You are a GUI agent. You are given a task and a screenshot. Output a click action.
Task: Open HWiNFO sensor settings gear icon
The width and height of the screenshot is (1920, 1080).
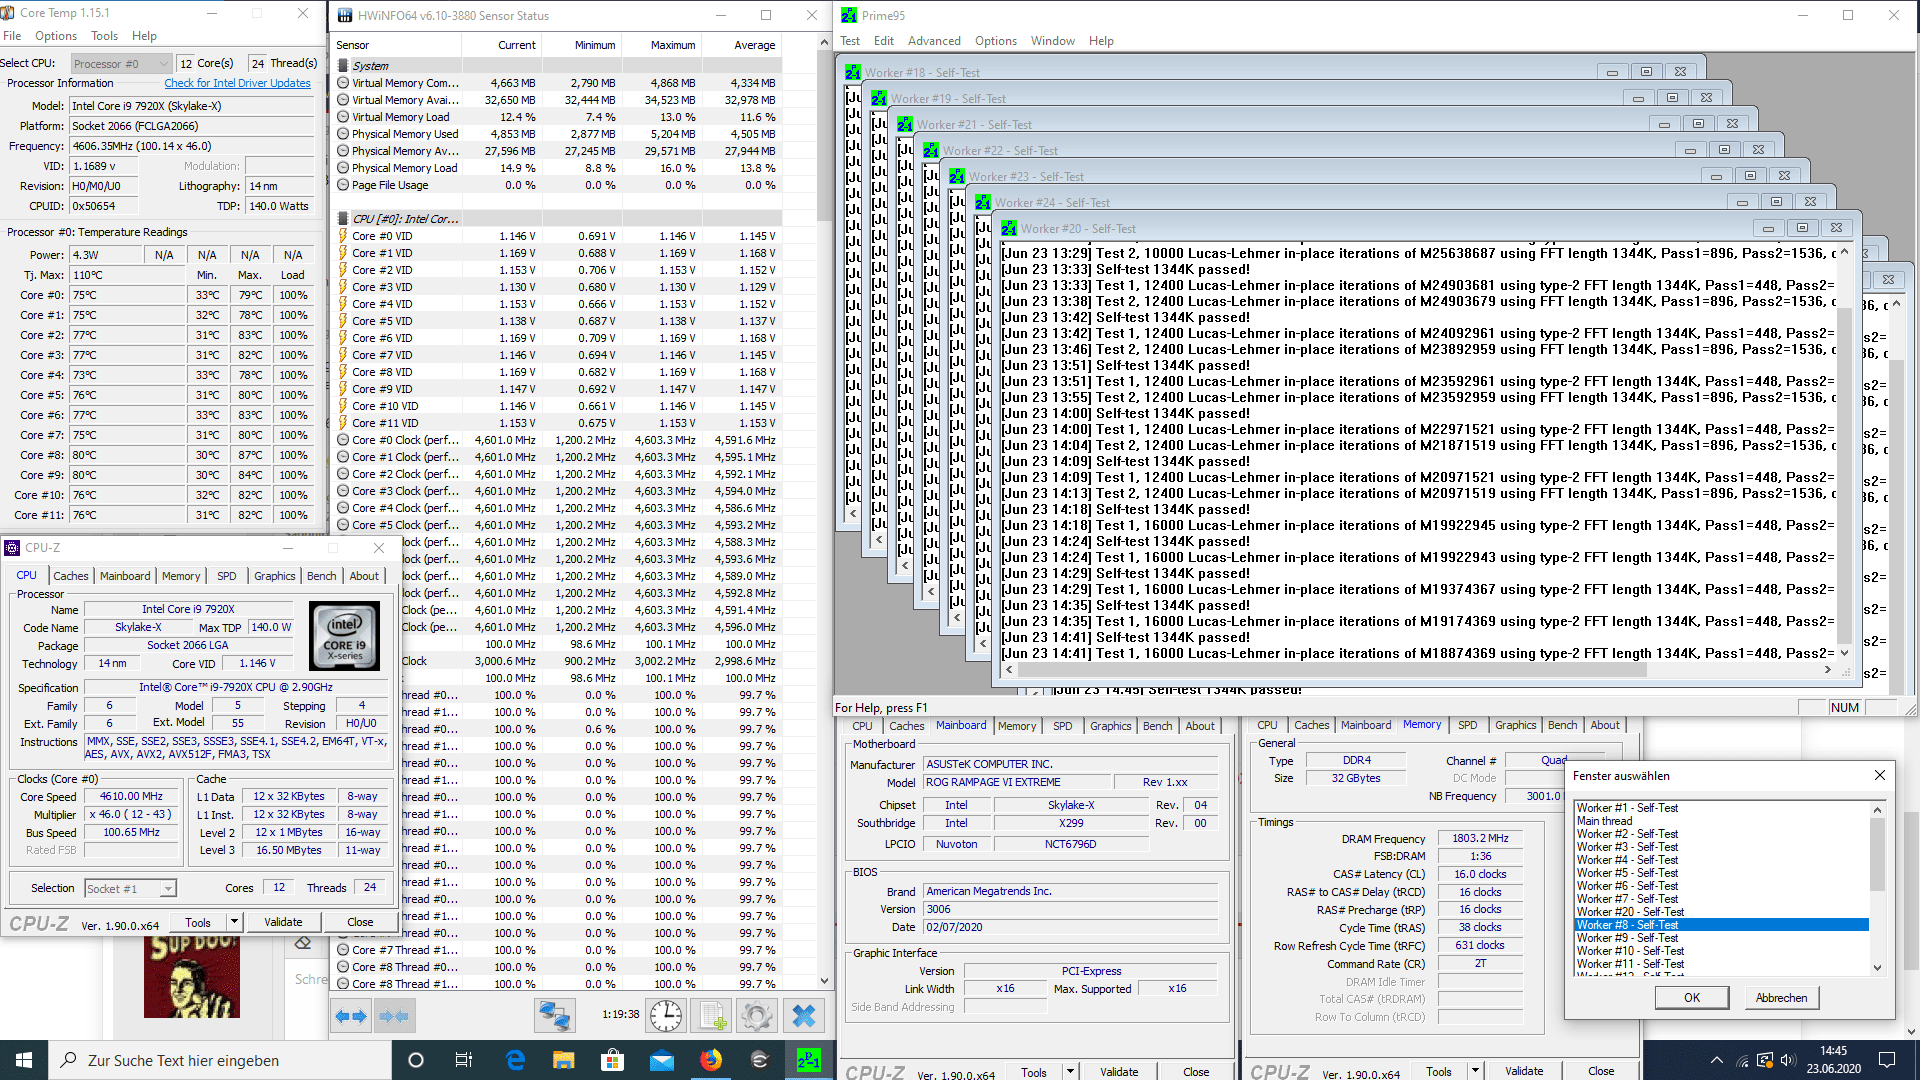click(x=757, y=1016)
